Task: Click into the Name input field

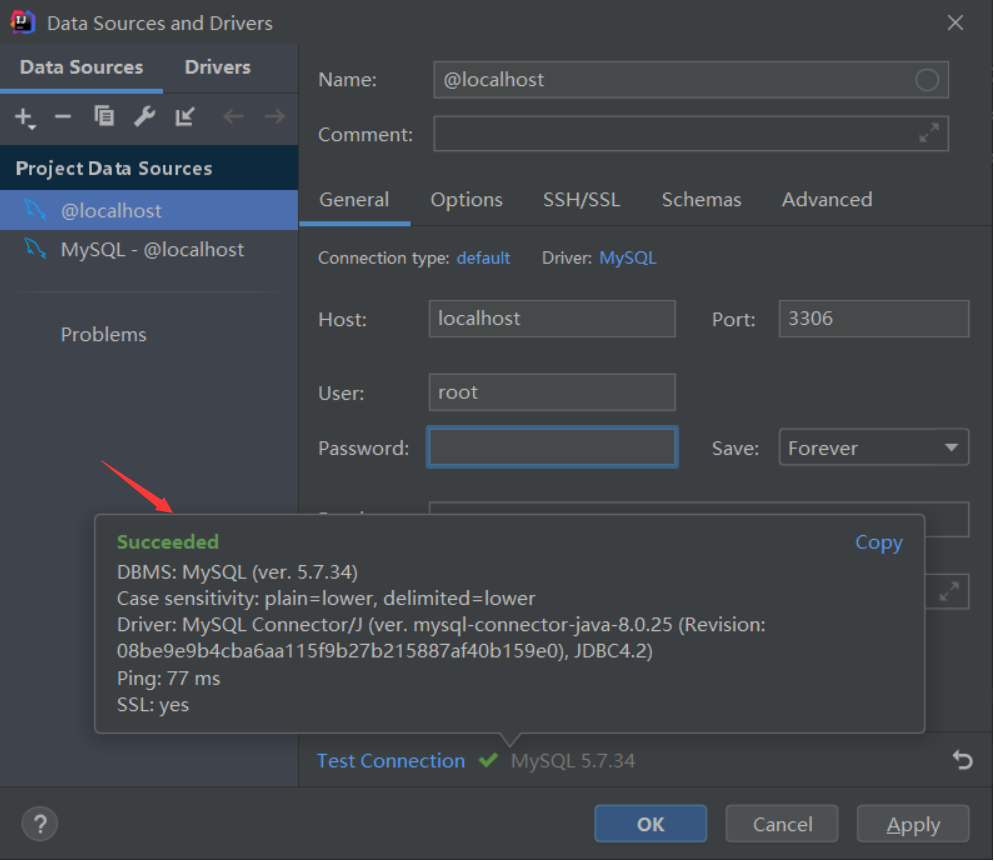Action: (691, 80)
